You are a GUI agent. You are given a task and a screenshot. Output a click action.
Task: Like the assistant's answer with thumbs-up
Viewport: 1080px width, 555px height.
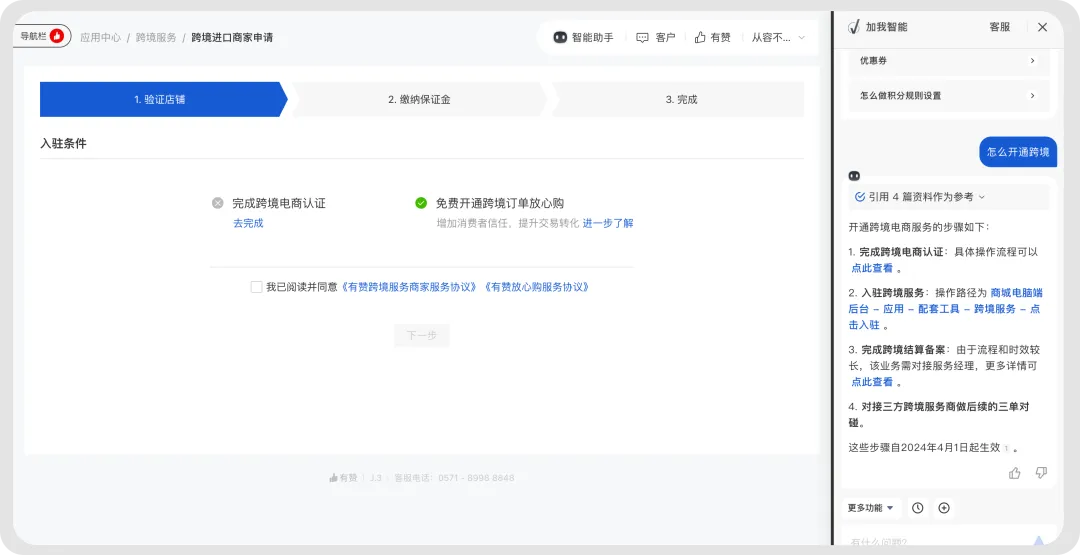1015,473
